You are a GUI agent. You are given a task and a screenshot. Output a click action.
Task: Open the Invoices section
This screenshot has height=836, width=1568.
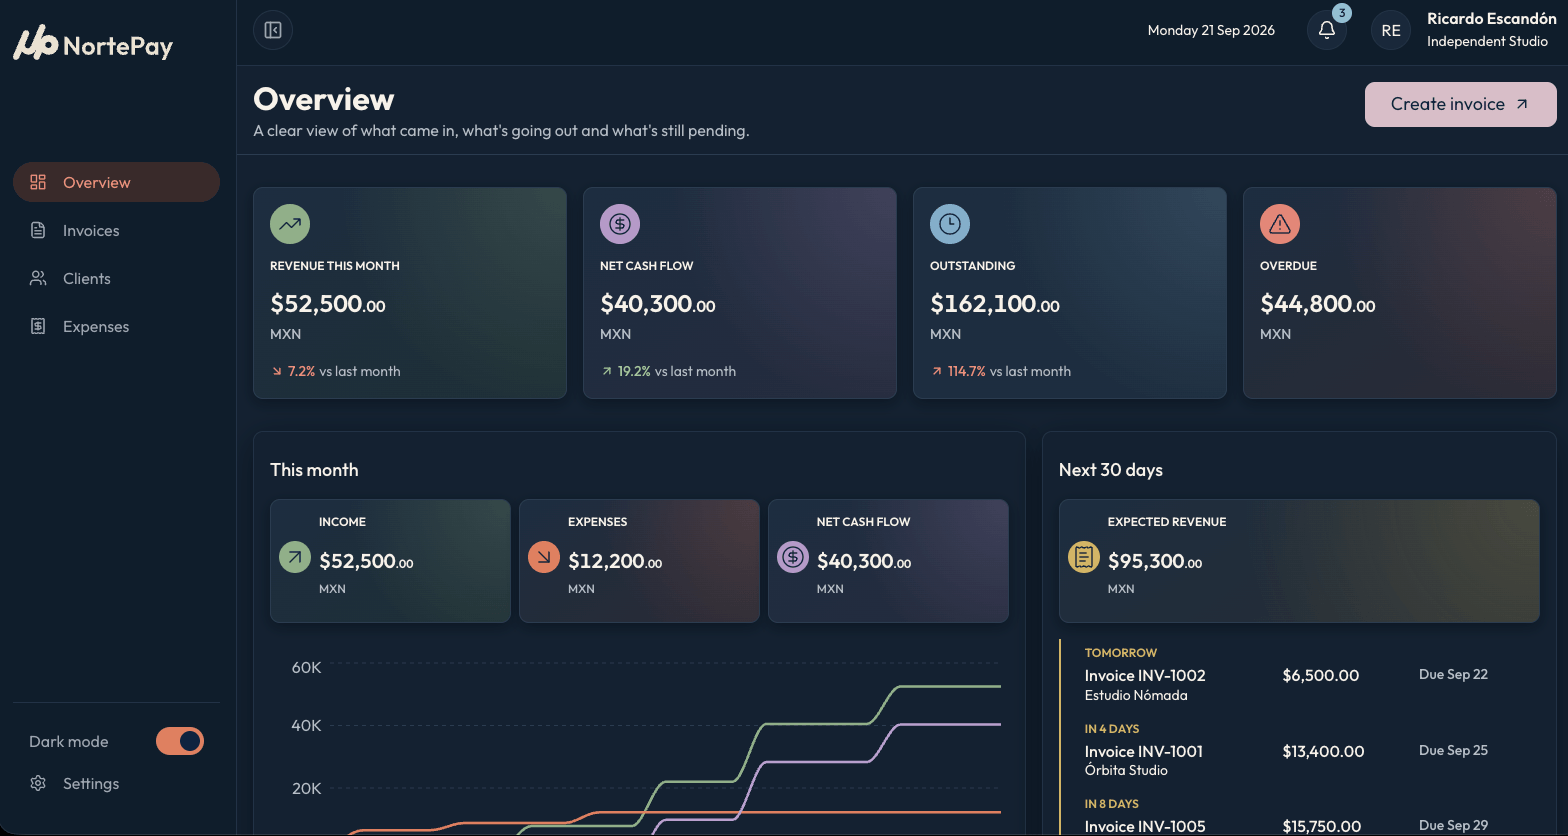pos(116,230)
